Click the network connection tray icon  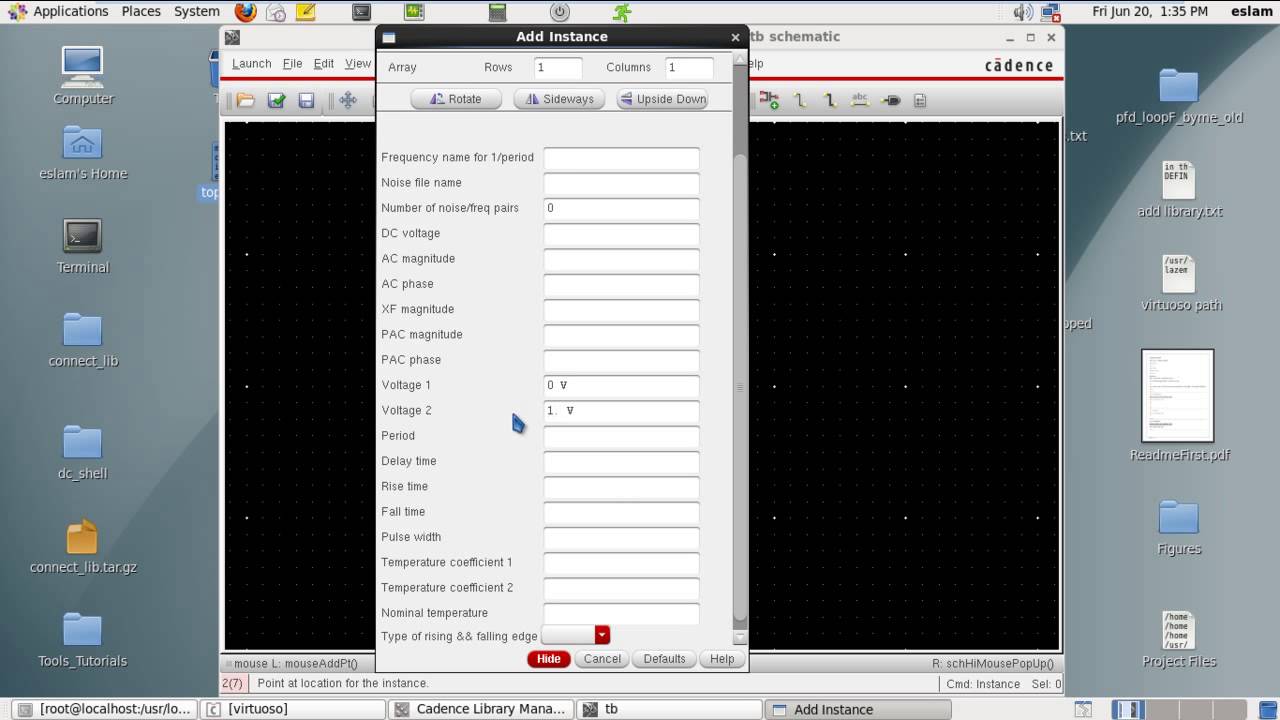click(1050, 12)
